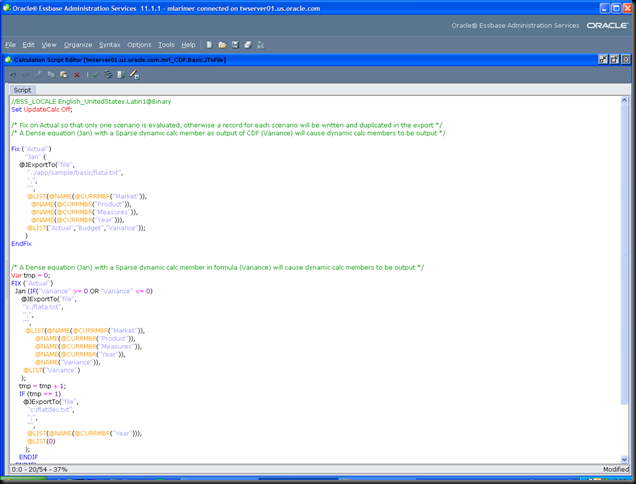The height and width of the screenshot is (484, 636).
Task: Open the Options menu
Action: pos(139,45)
